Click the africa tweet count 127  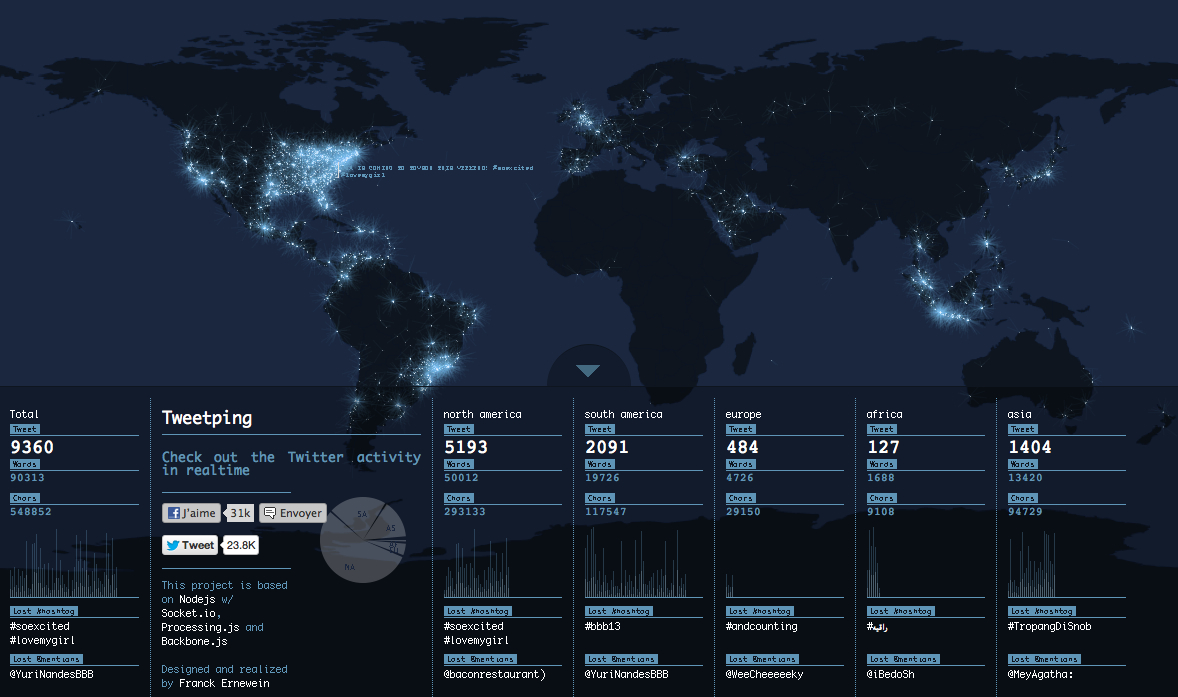coord(884,448)
